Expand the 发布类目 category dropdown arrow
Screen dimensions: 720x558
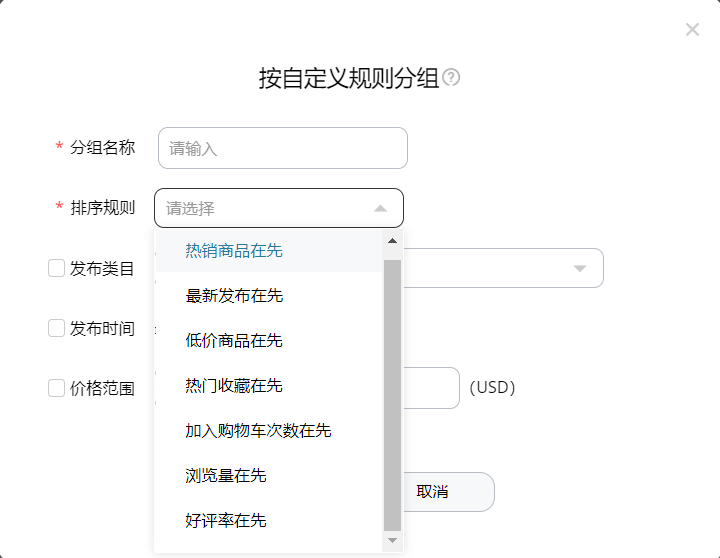(580, 268)
